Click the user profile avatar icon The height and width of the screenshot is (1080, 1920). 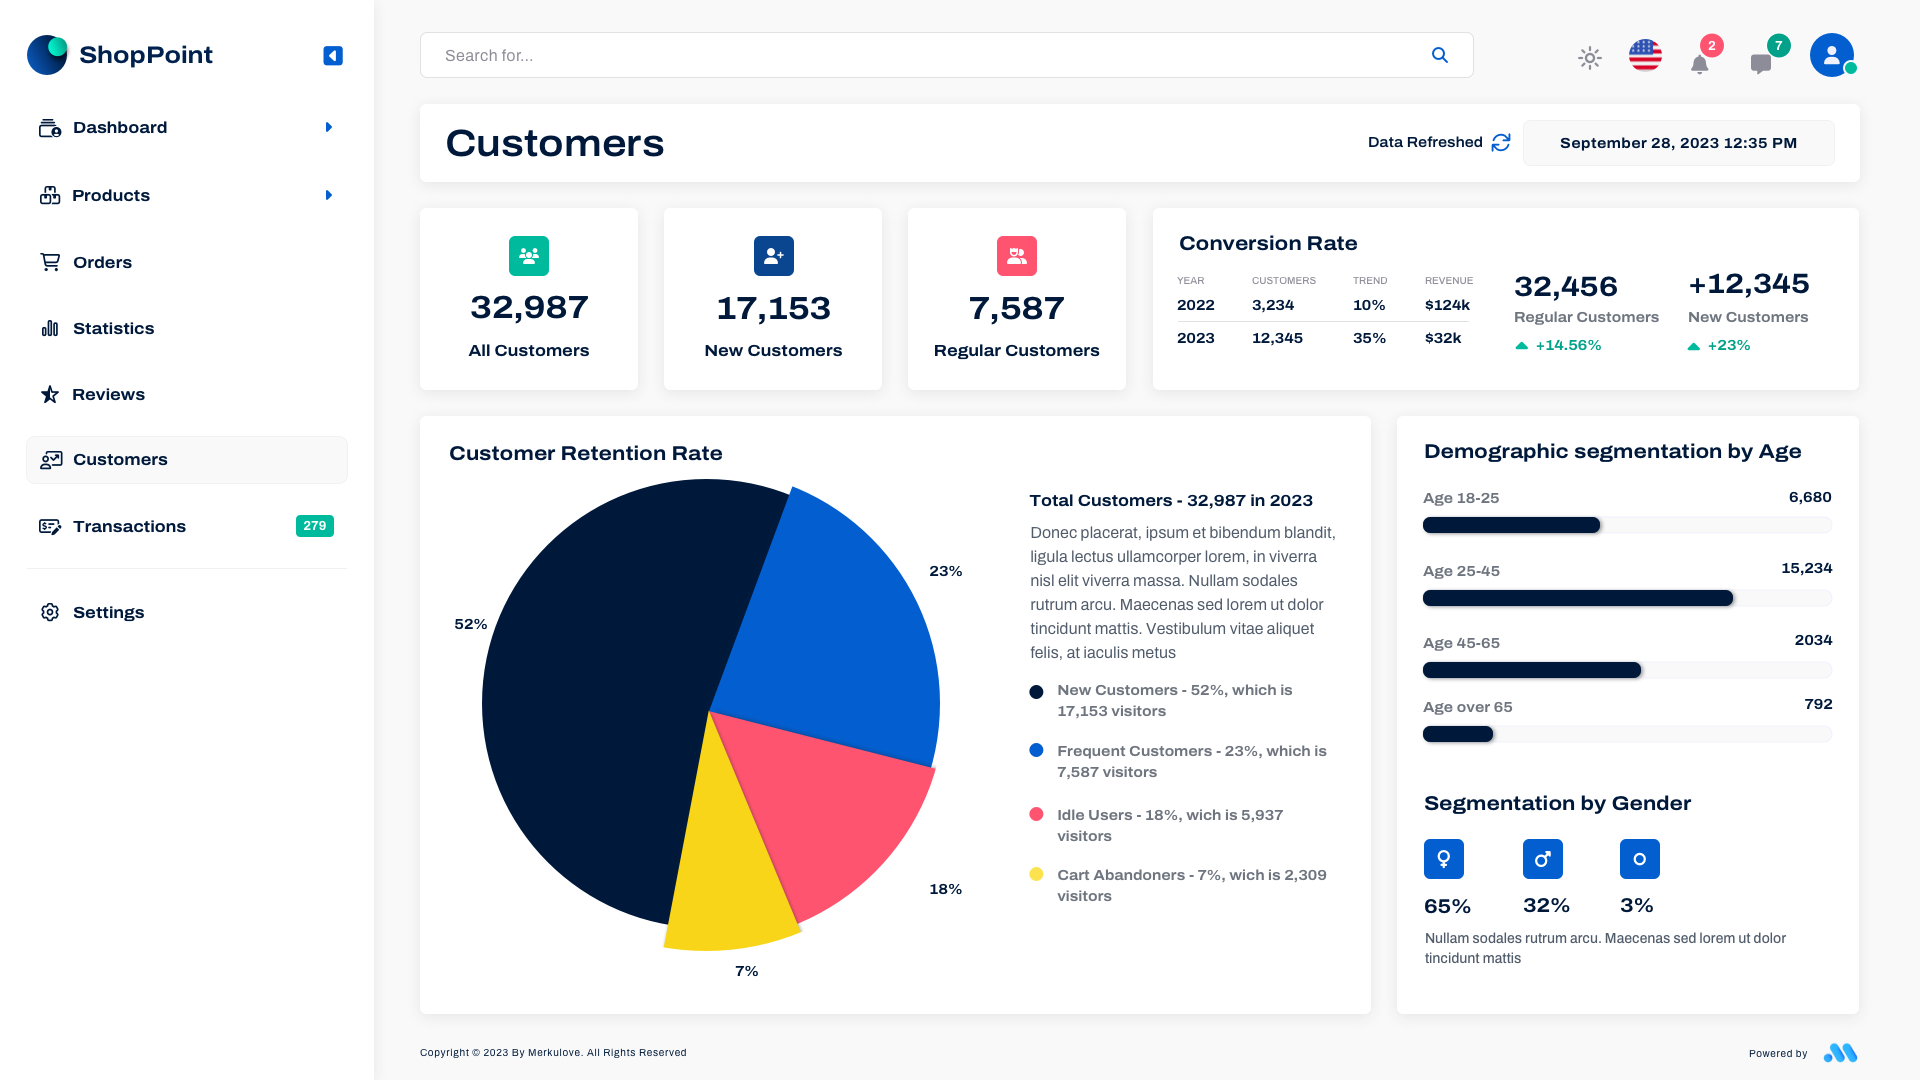1831,55
